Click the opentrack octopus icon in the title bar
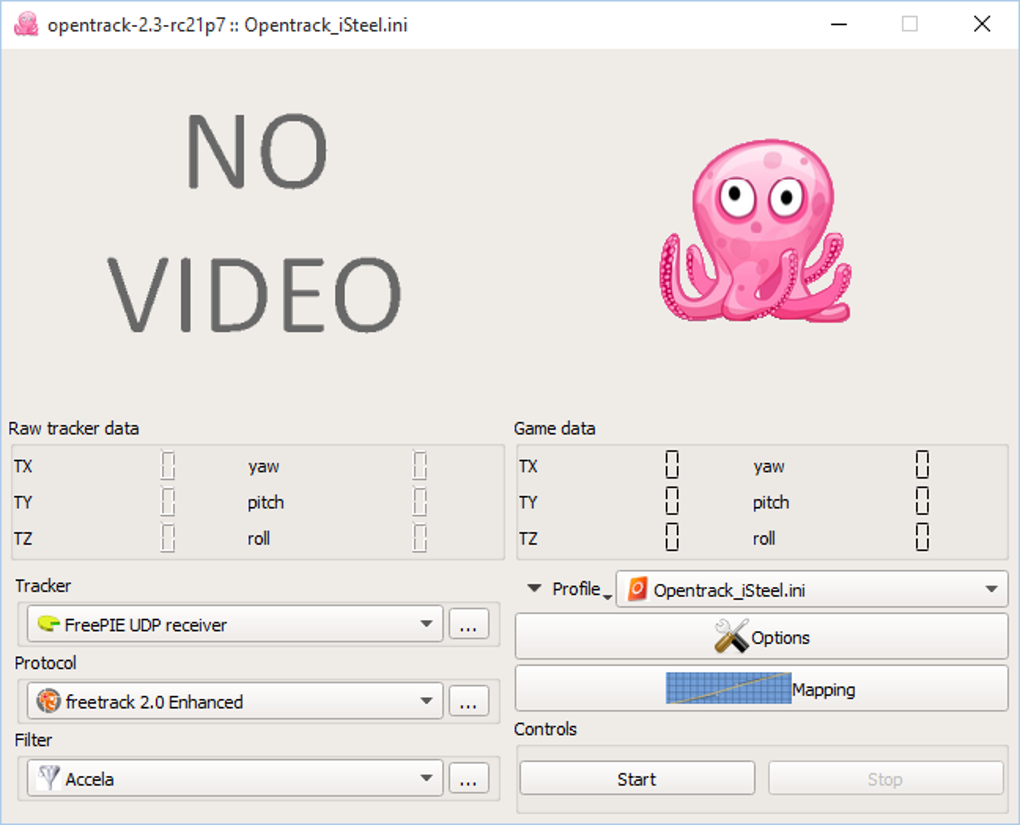Image resolution: width=1020 pixels, height=825 pixels. 26,25
